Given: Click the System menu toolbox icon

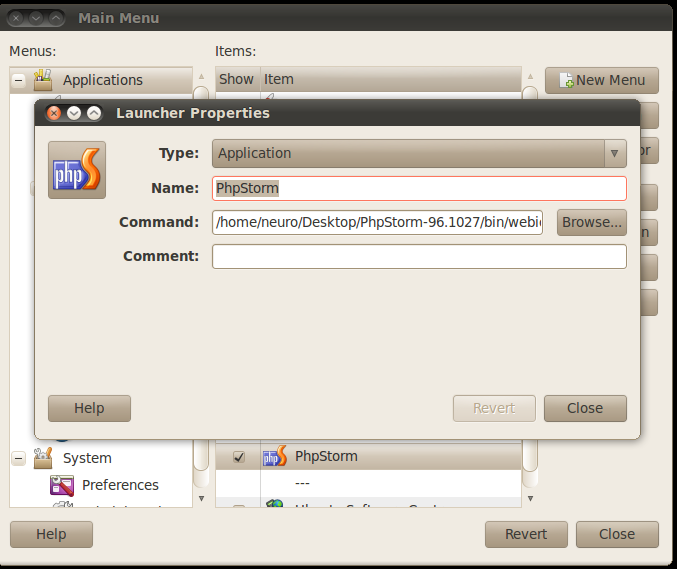Looking at the screenshot, I should pyautogui.click(x=43, y=458).
